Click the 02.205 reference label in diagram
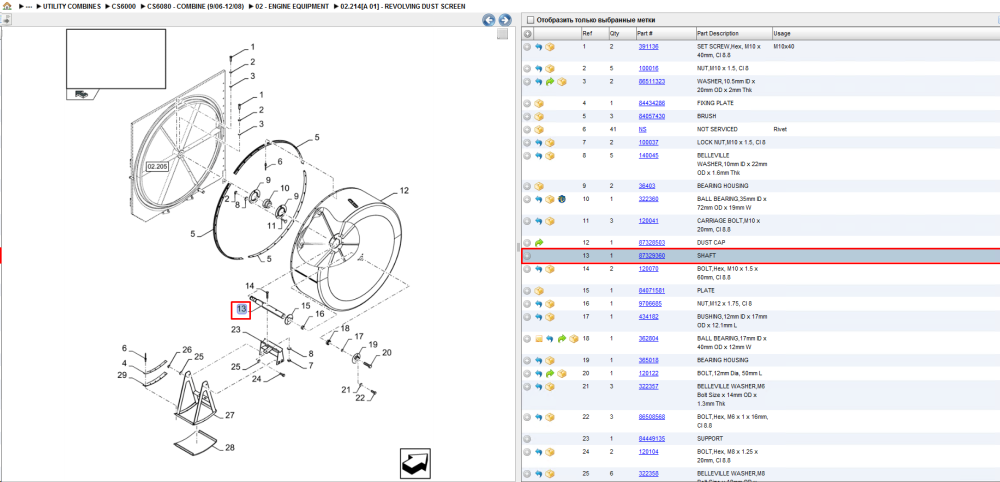Screen dimensions: 1000x482 click(x=158, y=167)
